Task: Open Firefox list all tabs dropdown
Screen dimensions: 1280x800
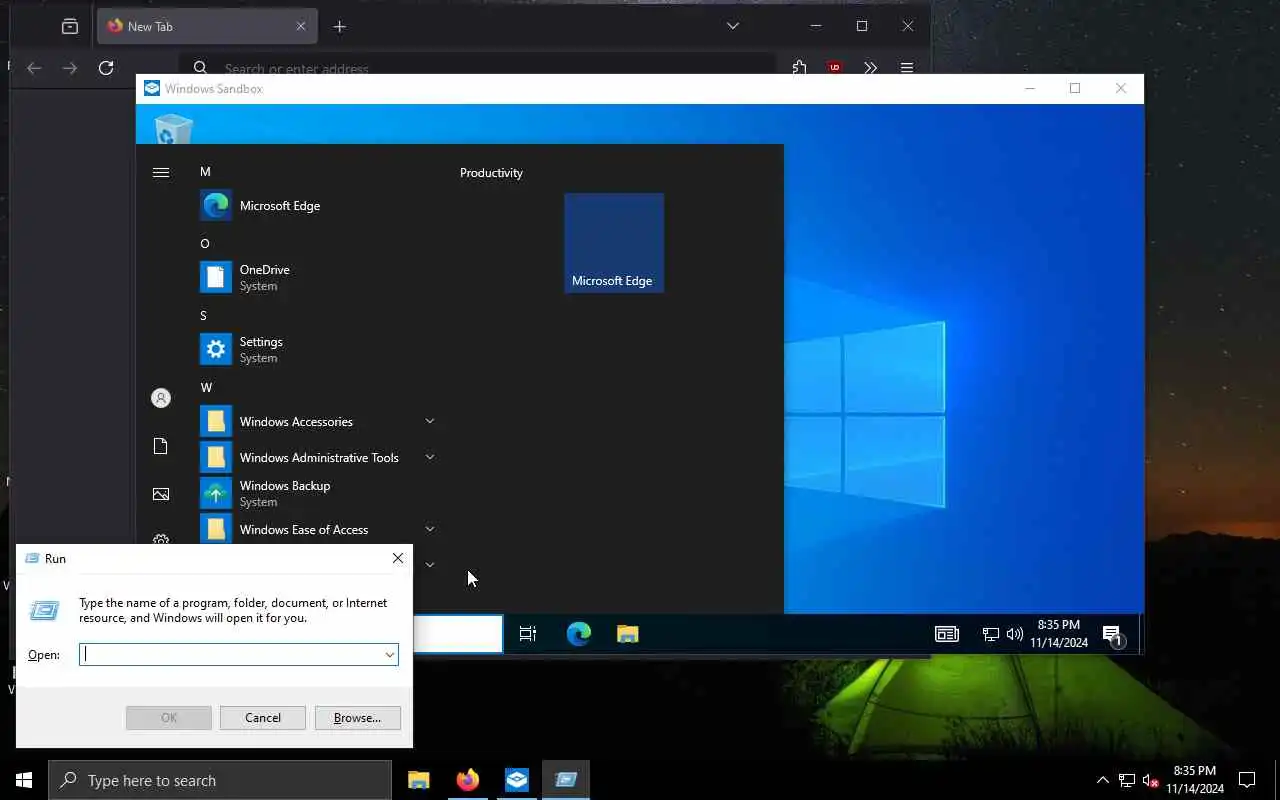Action: point(733,26)
